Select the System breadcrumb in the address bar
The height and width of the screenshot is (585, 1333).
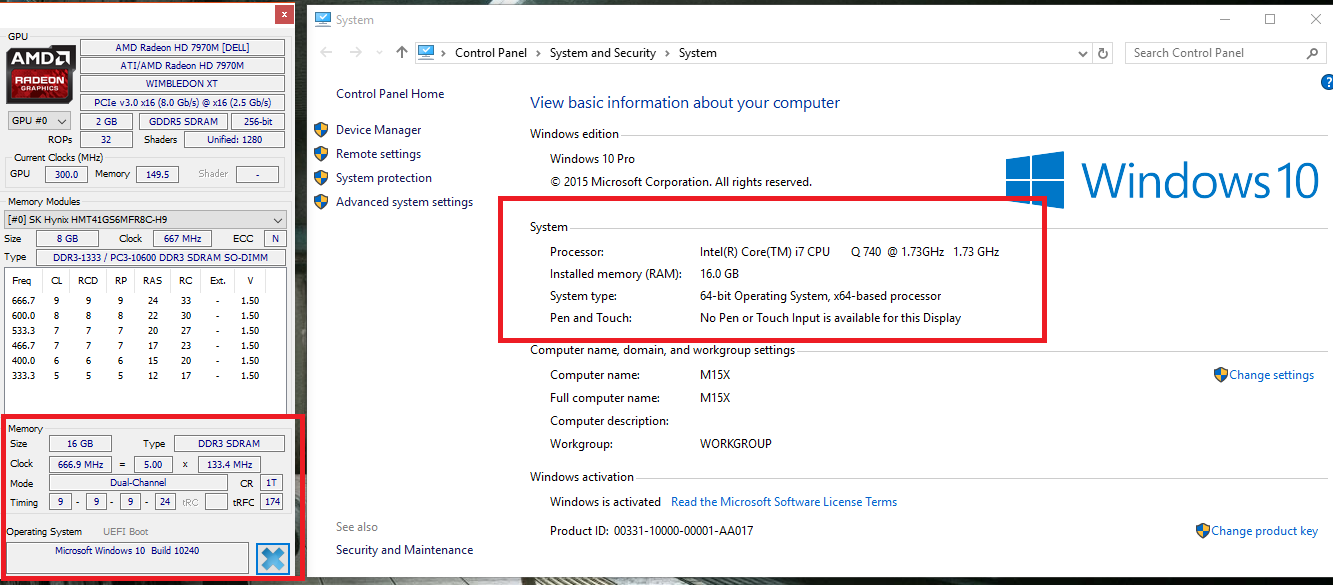[x=697, y=53]
